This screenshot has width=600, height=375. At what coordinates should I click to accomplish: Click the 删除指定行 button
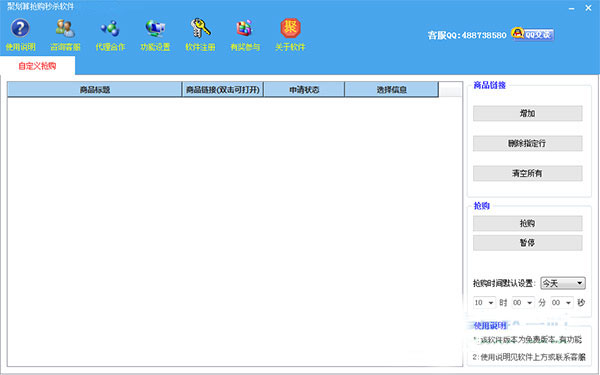[x=528, y=143]
